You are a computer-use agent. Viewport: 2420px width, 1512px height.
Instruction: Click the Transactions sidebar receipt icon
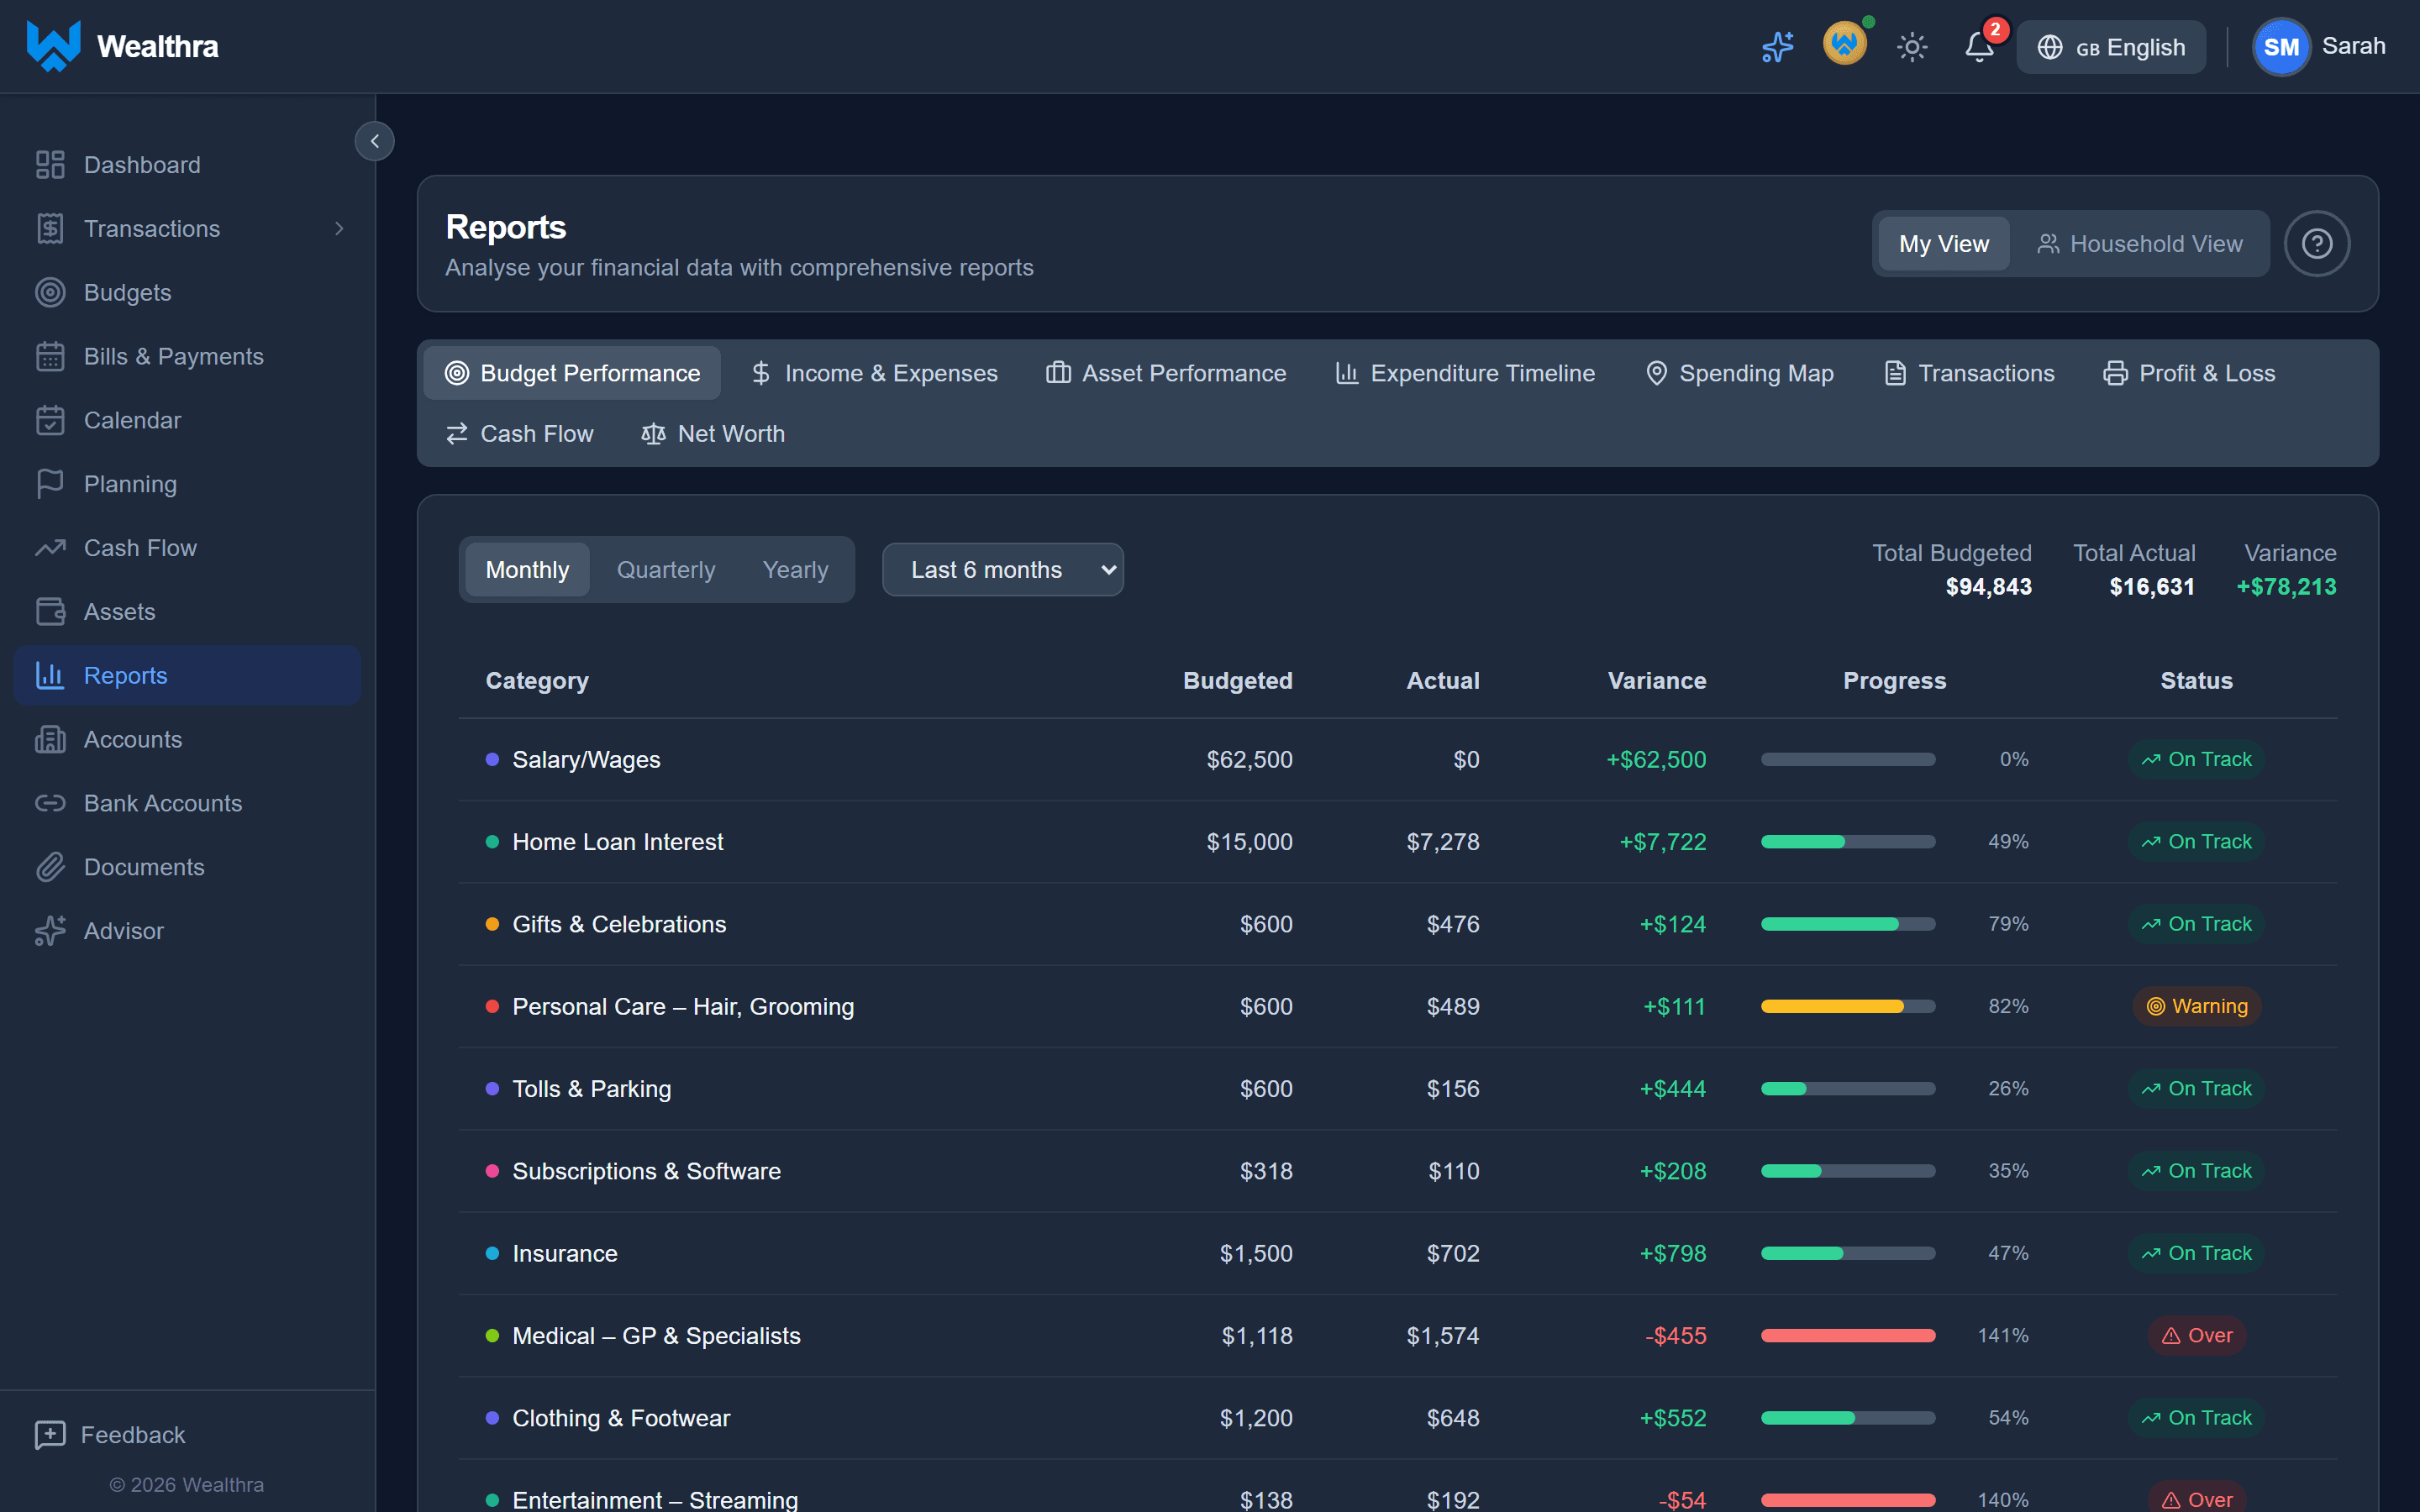click(x=50, y=229)
